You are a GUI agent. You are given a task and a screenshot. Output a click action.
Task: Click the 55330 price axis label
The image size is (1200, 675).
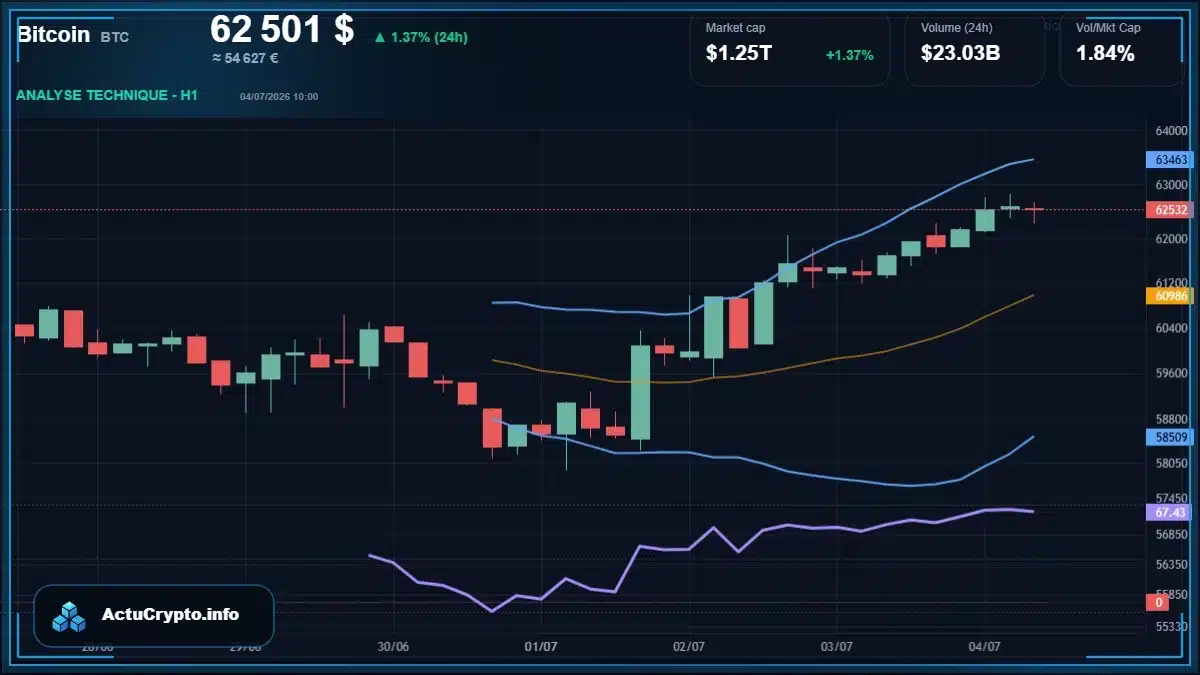tap(1171, 626)
